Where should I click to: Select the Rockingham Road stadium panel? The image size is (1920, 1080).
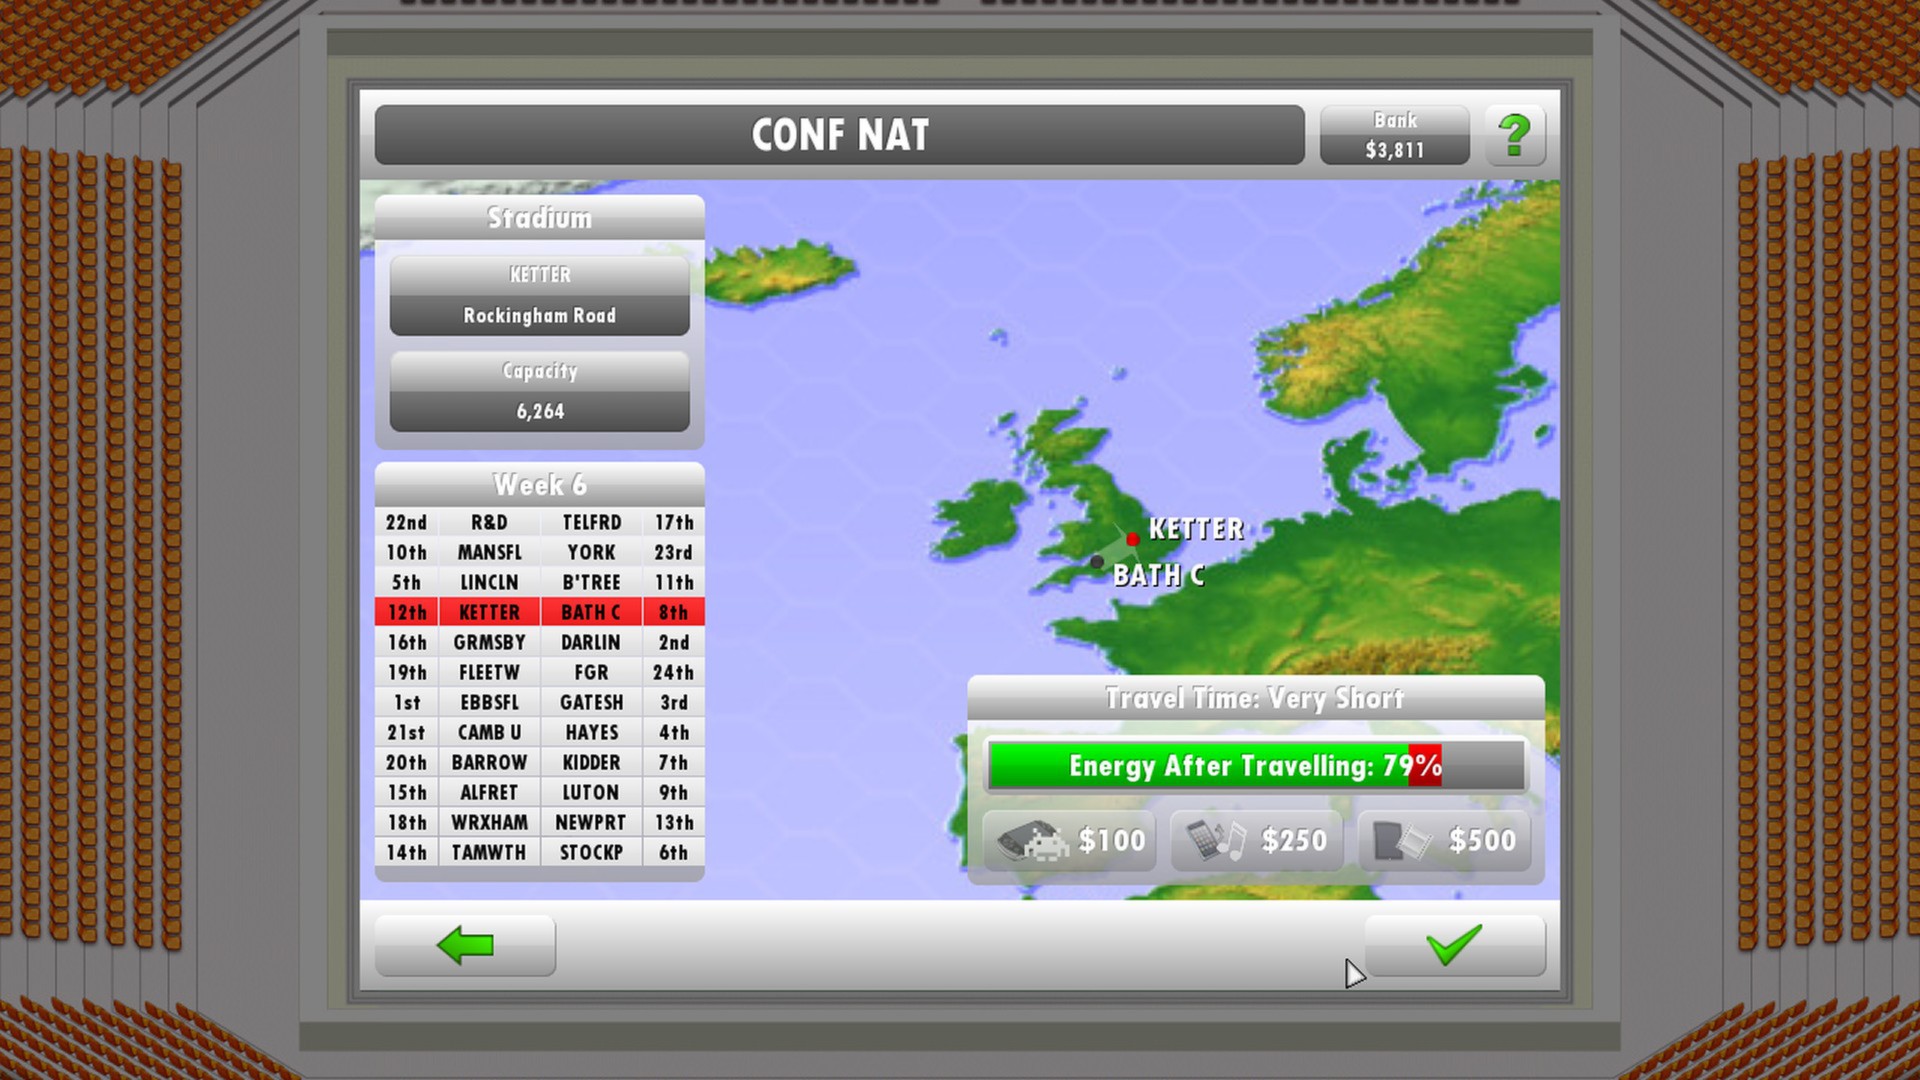tap(540, 295)
